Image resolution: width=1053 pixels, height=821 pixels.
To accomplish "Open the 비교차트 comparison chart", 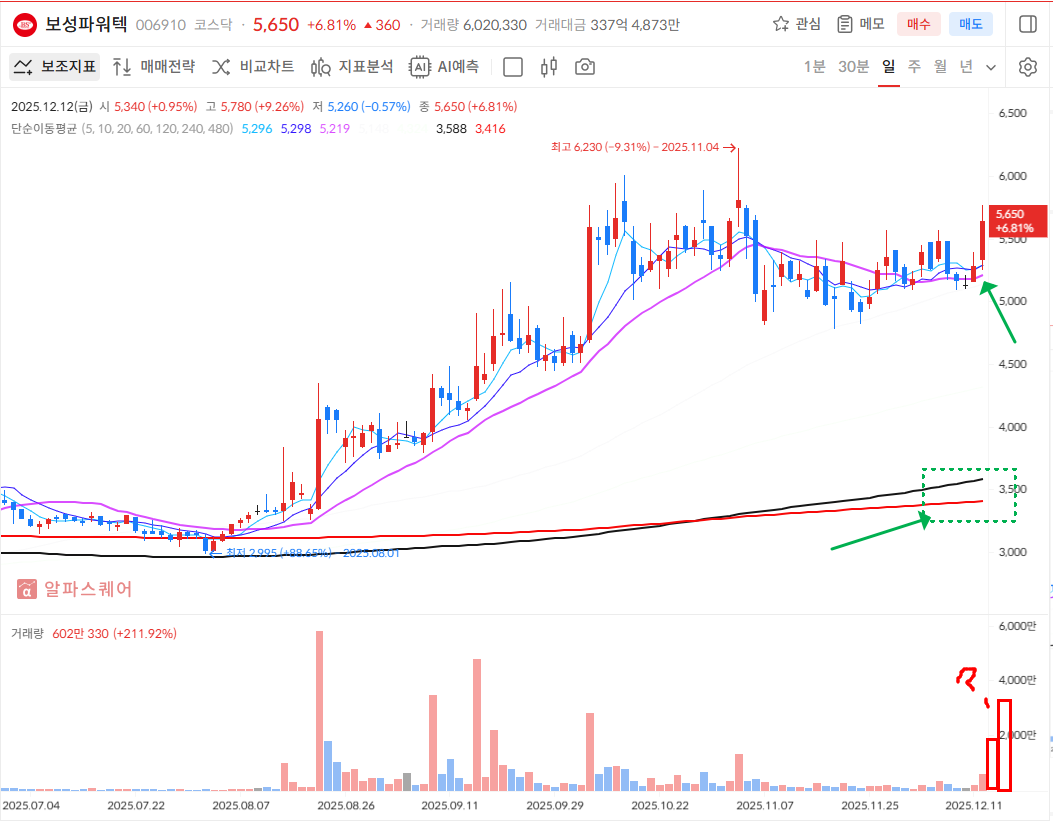I will coord(252,67).
